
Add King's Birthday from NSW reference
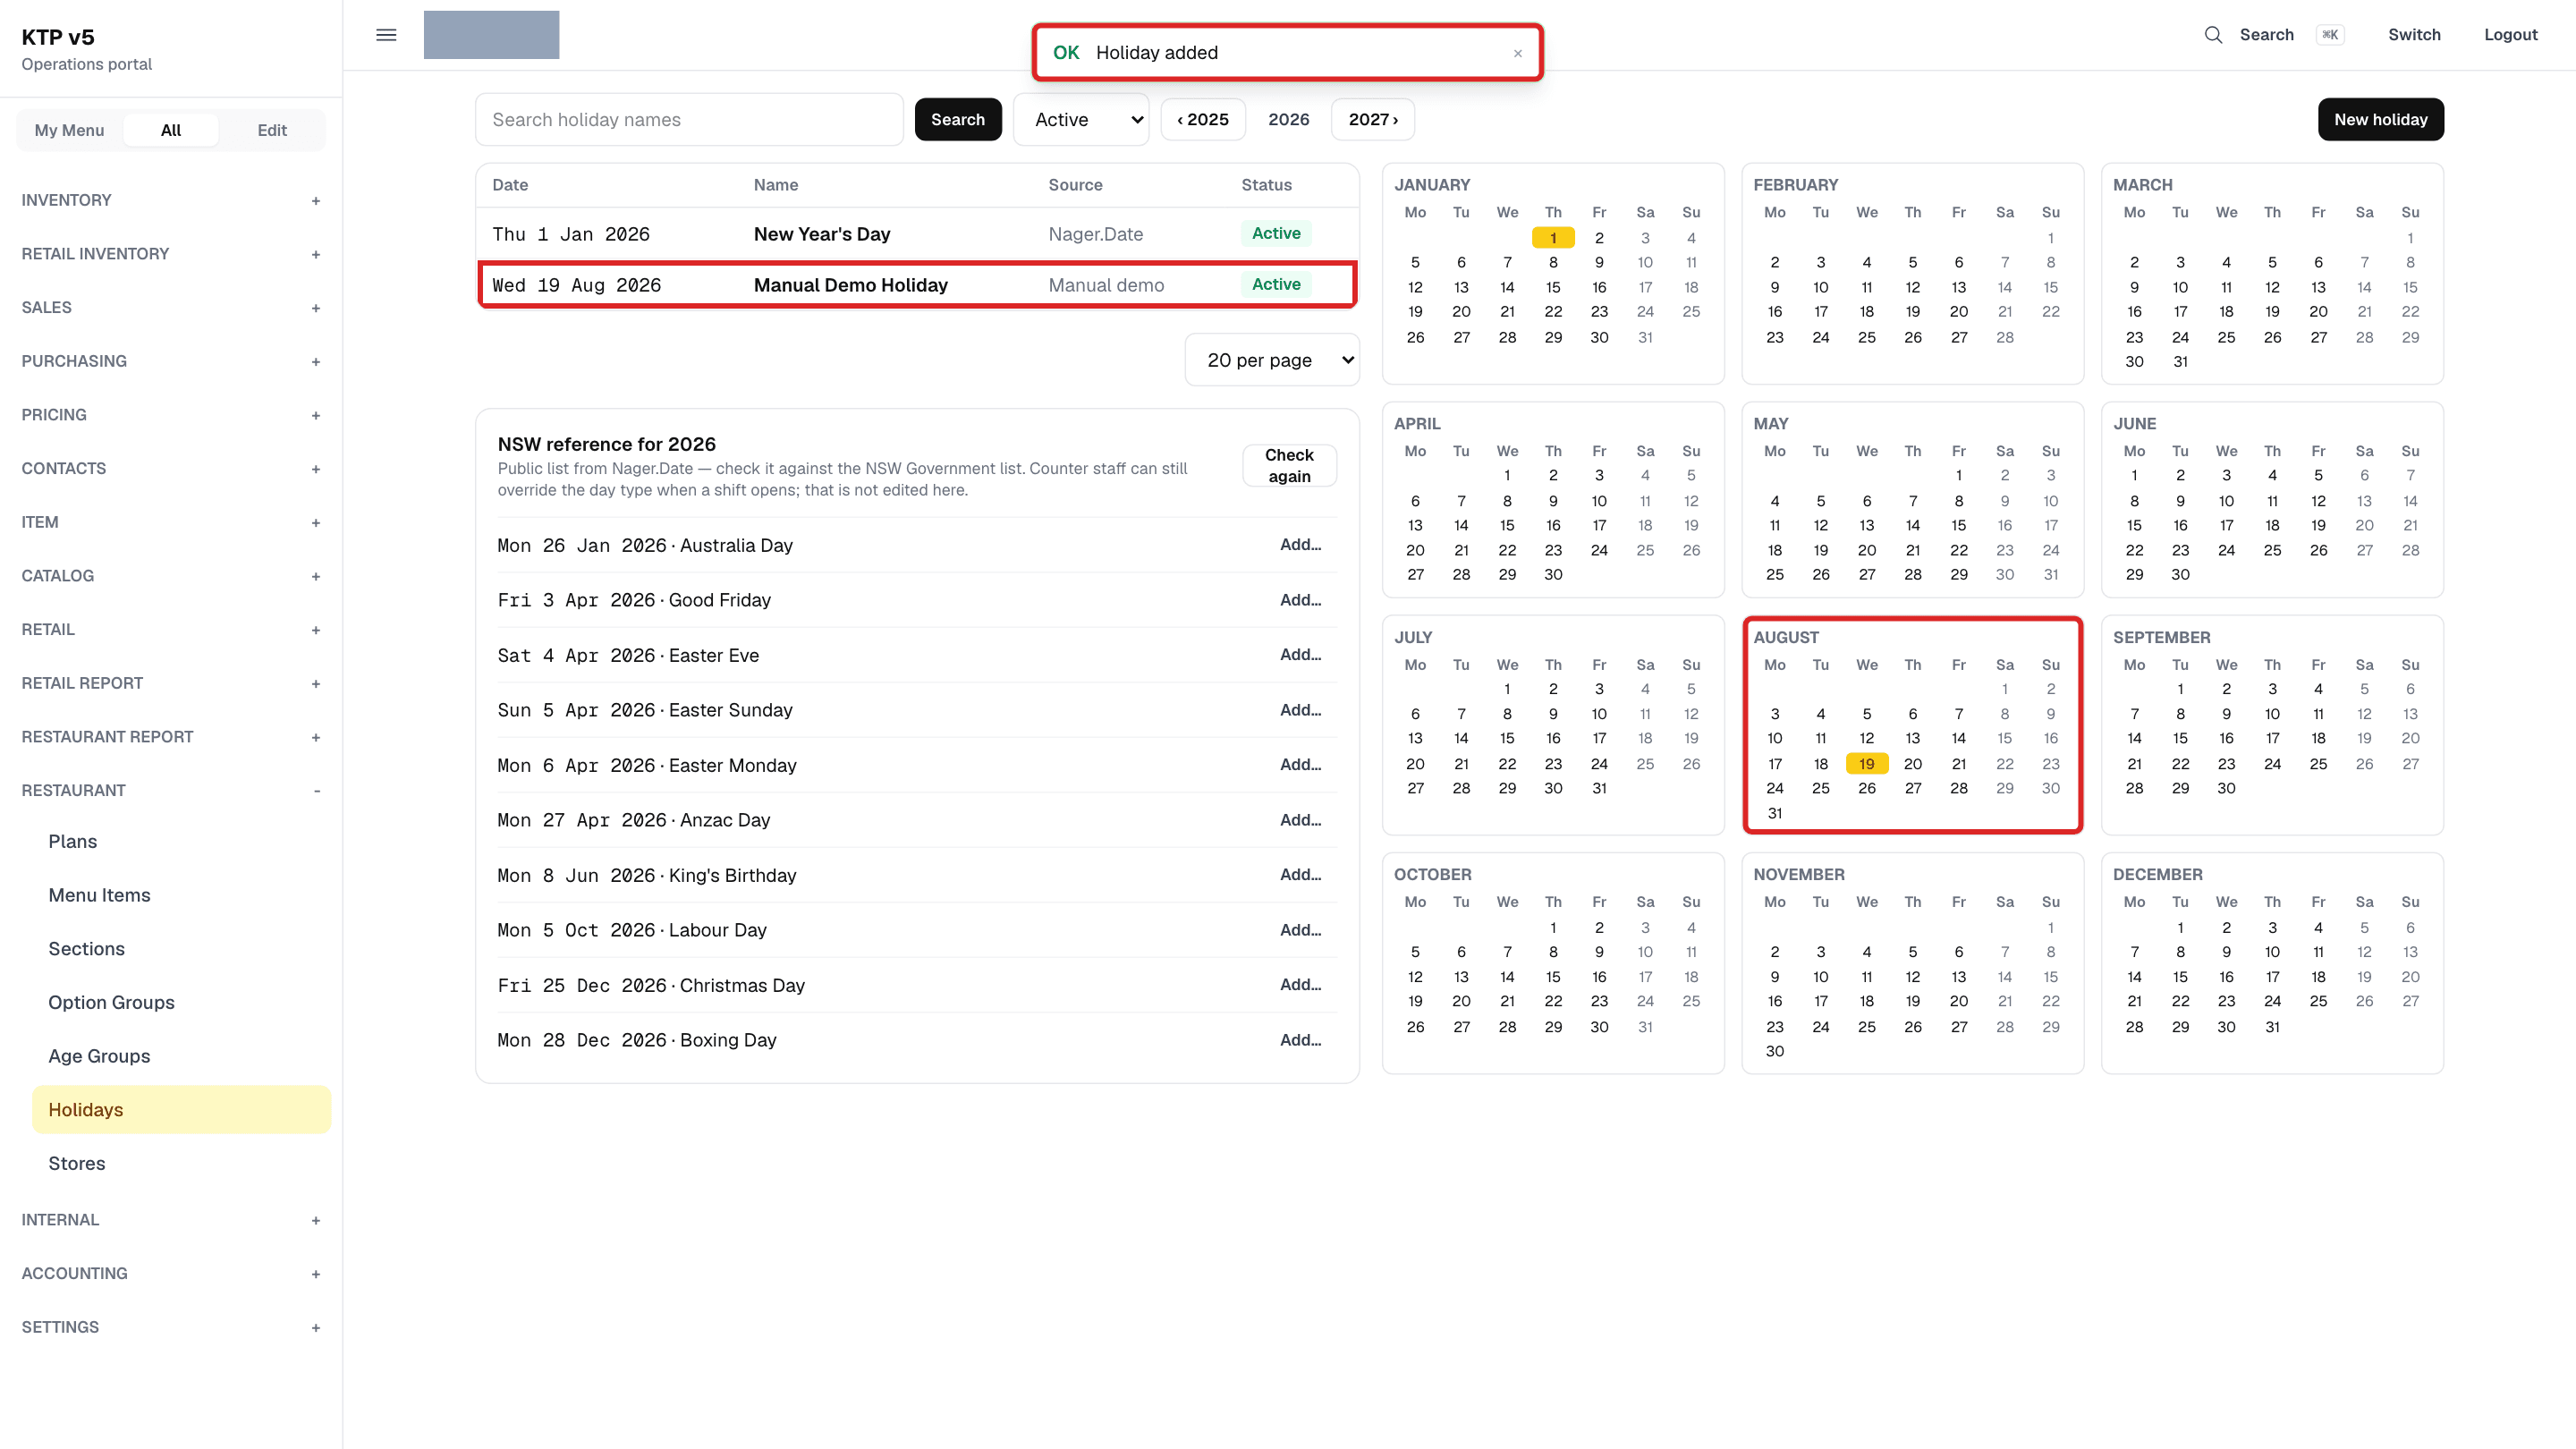[1300, 875]
